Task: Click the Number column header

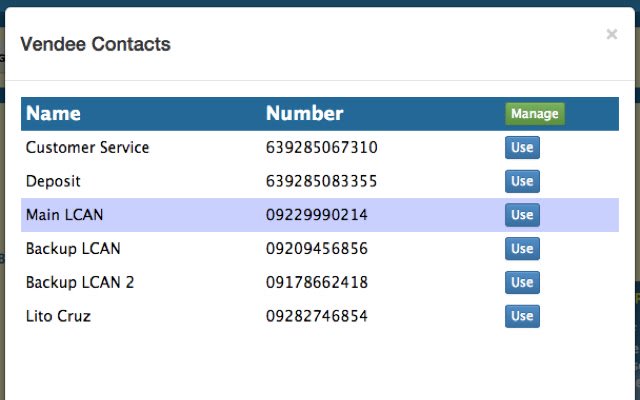Action: 304,113
